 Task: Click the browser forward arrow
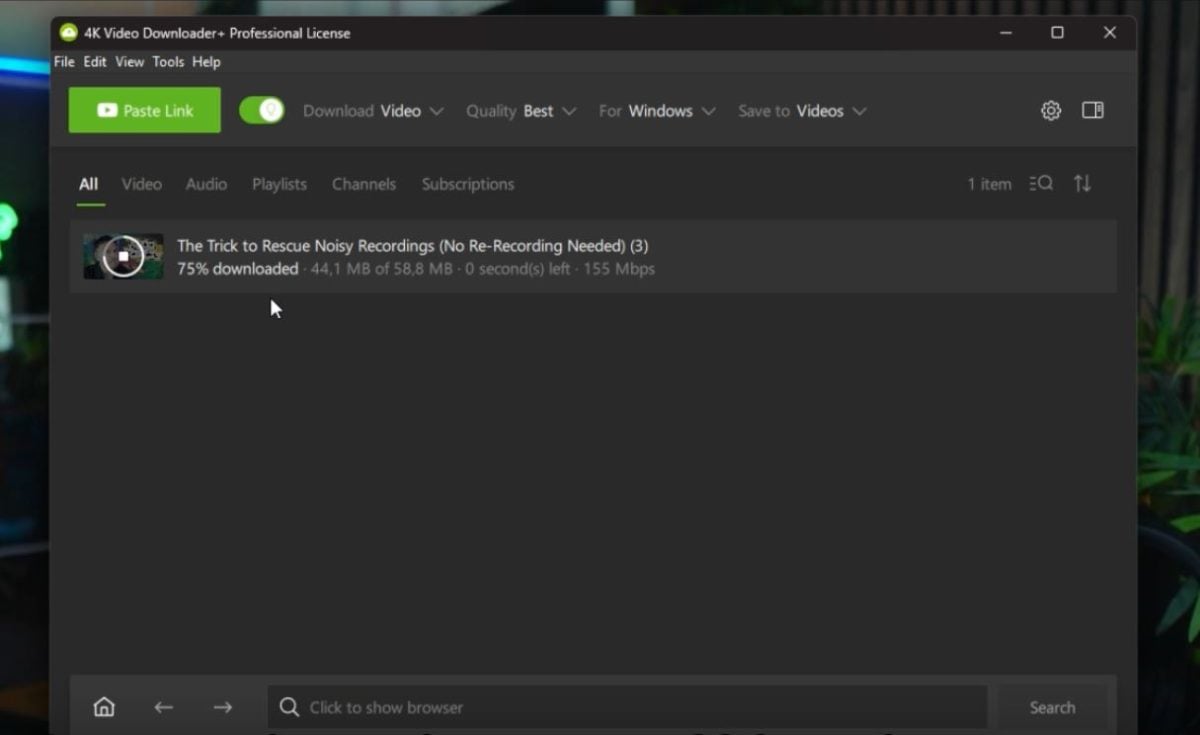pos(223,707)
